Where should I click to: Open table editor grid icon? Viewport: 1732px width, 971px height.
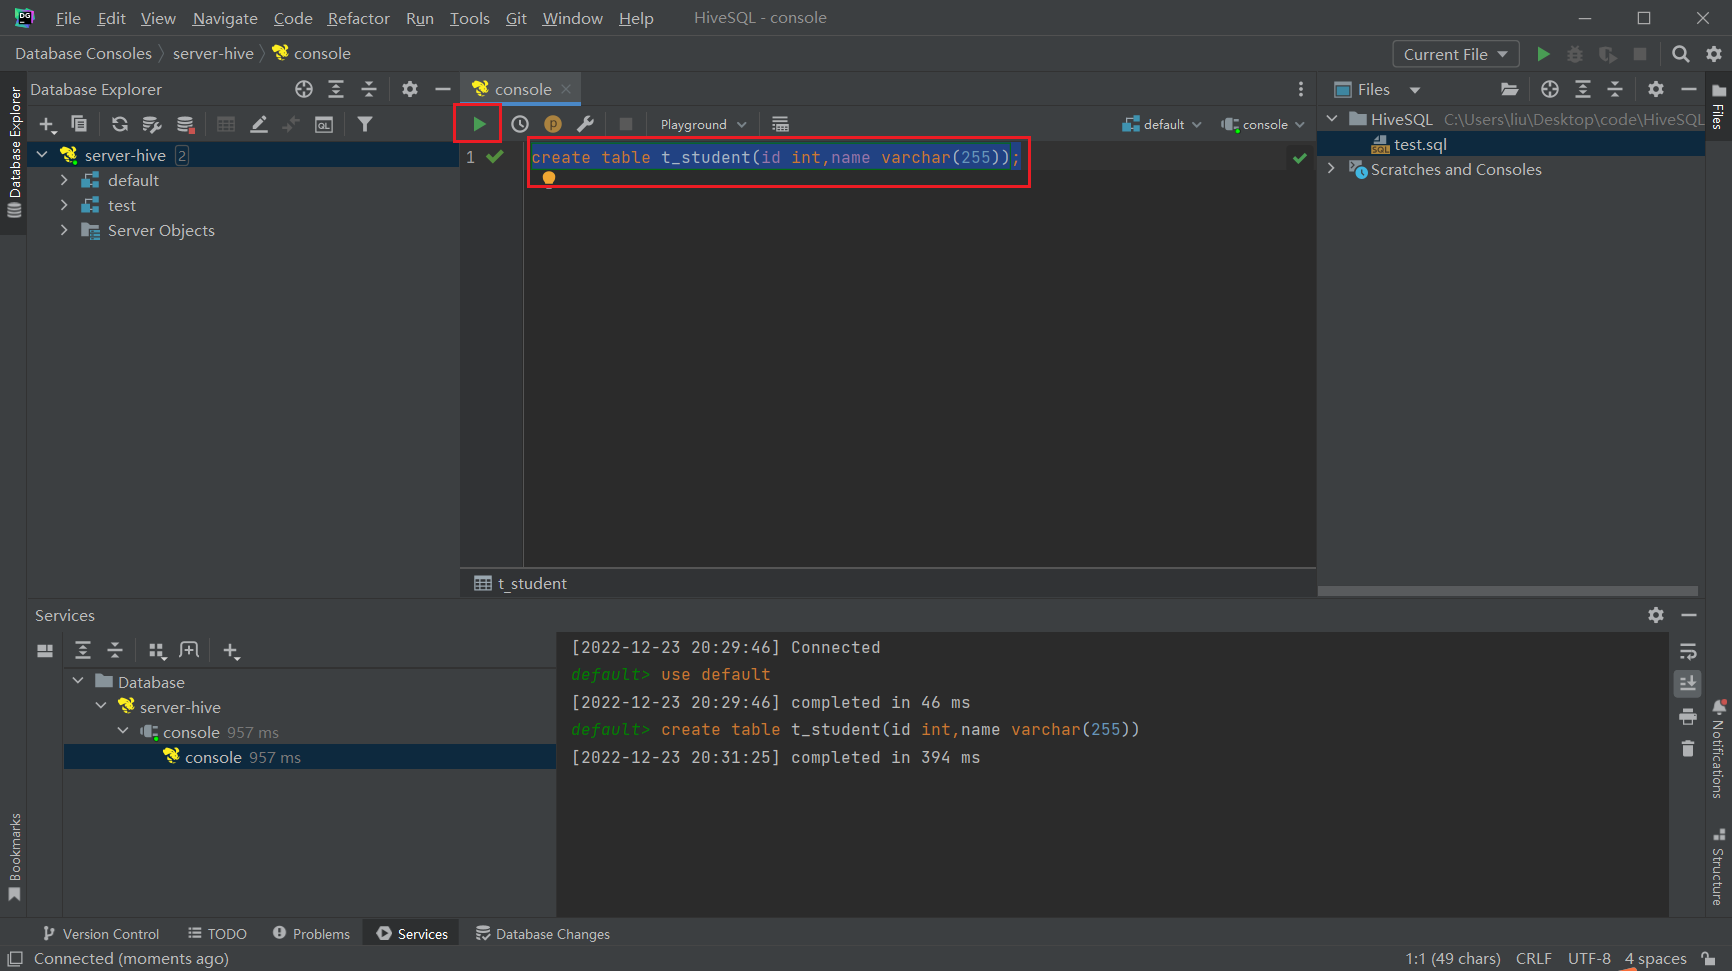(x=226, y=124)
